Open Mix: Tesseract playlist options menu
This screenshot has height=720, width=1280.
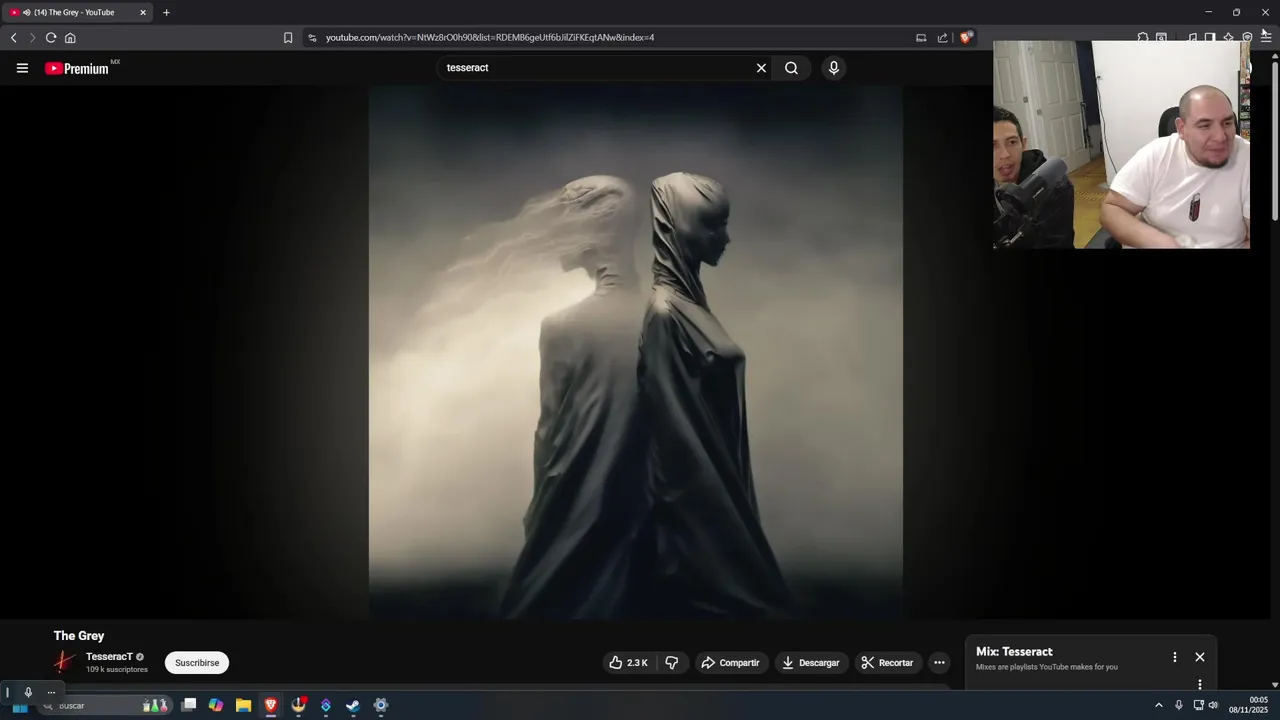coord(1175,657)
